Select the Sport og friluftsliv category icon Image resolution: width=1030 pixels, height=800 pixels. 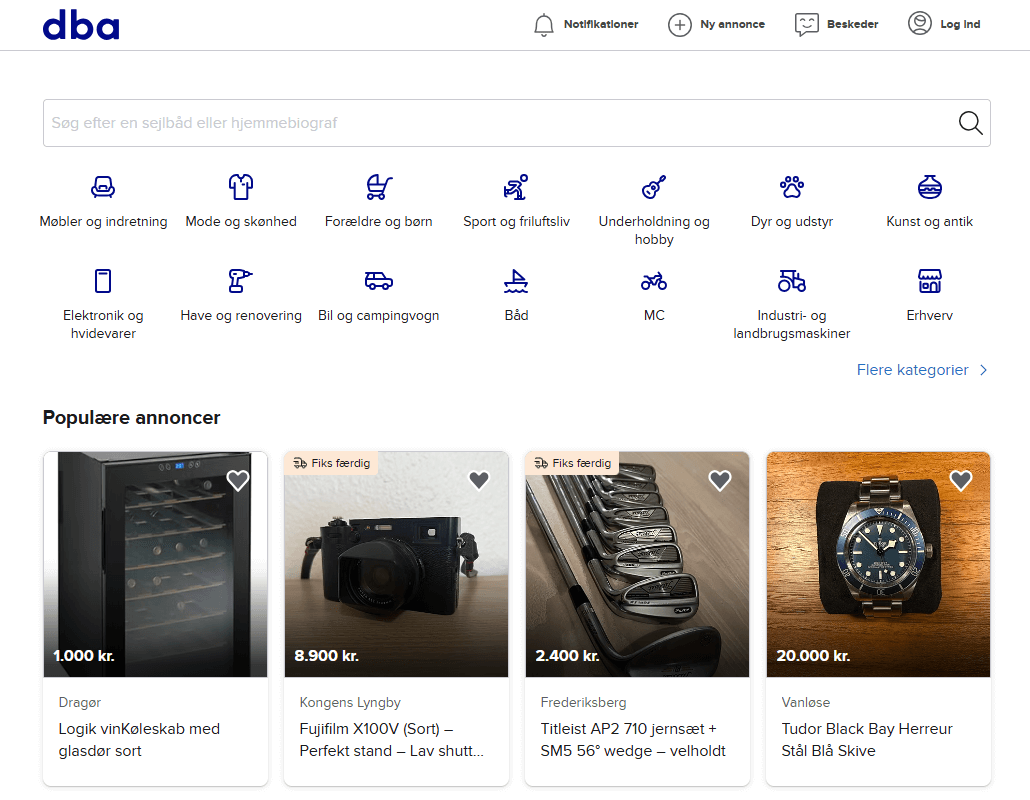click(516, 200)
